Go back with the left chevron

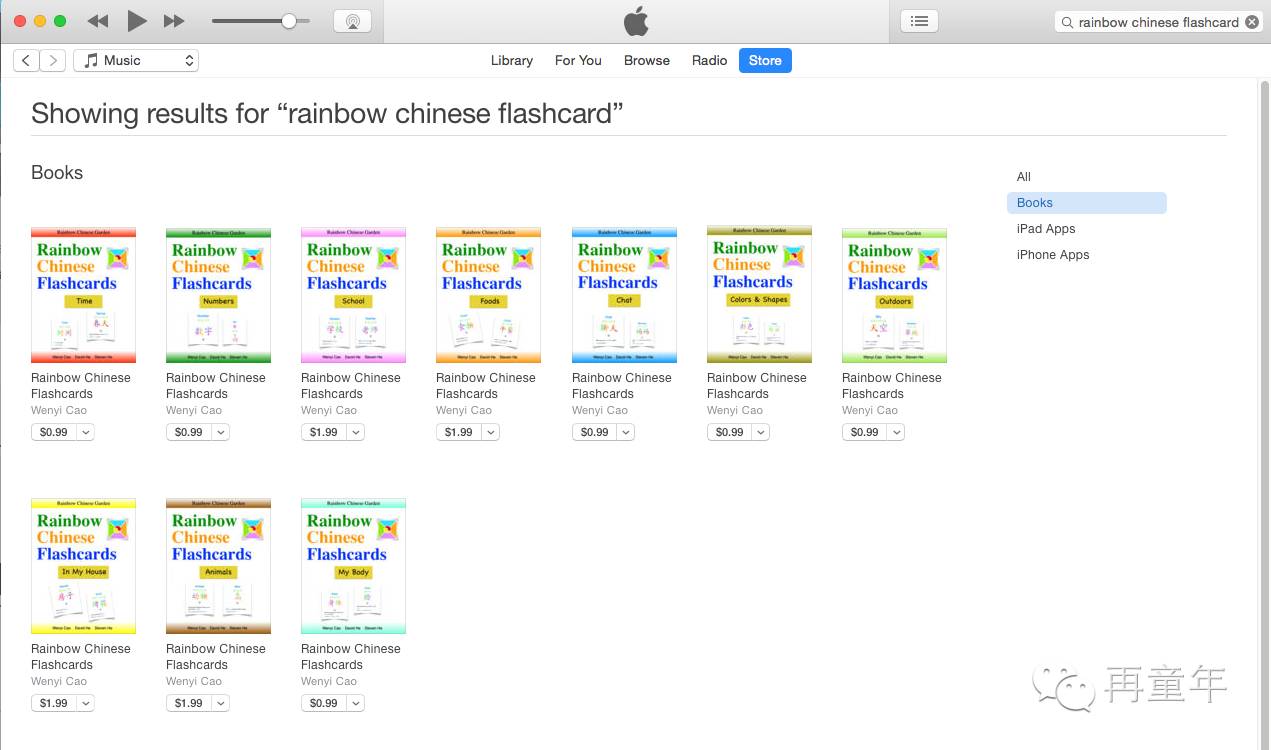click(x=26, y=61)
